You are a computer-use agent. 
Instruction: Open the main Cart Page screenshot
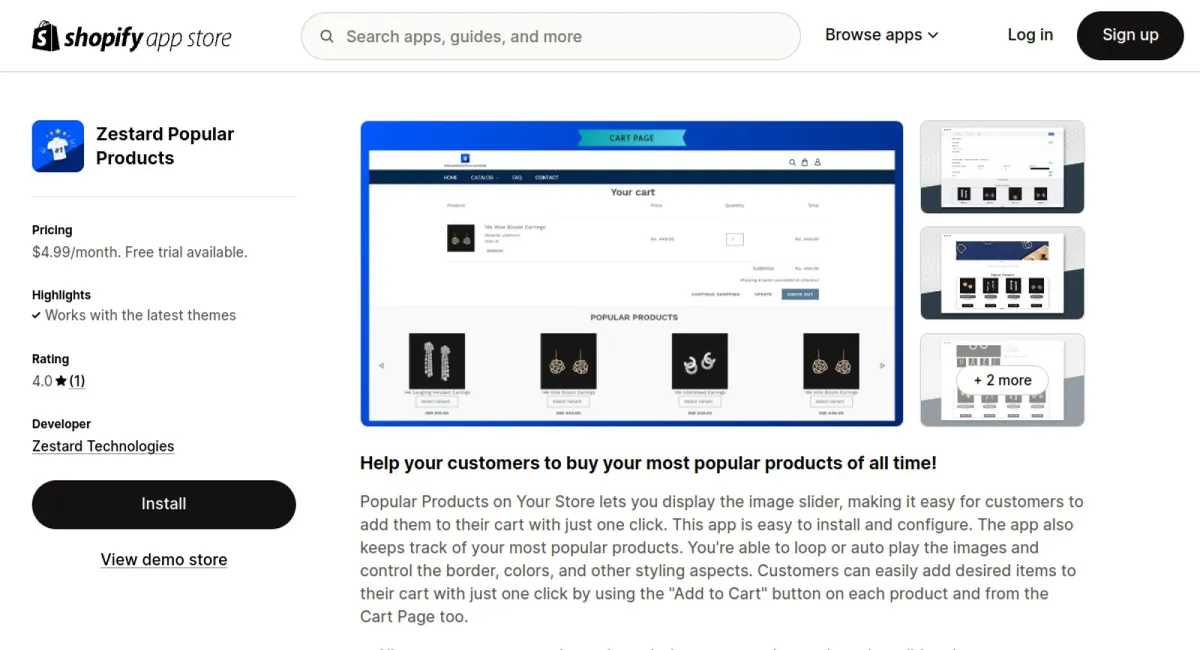632,273
